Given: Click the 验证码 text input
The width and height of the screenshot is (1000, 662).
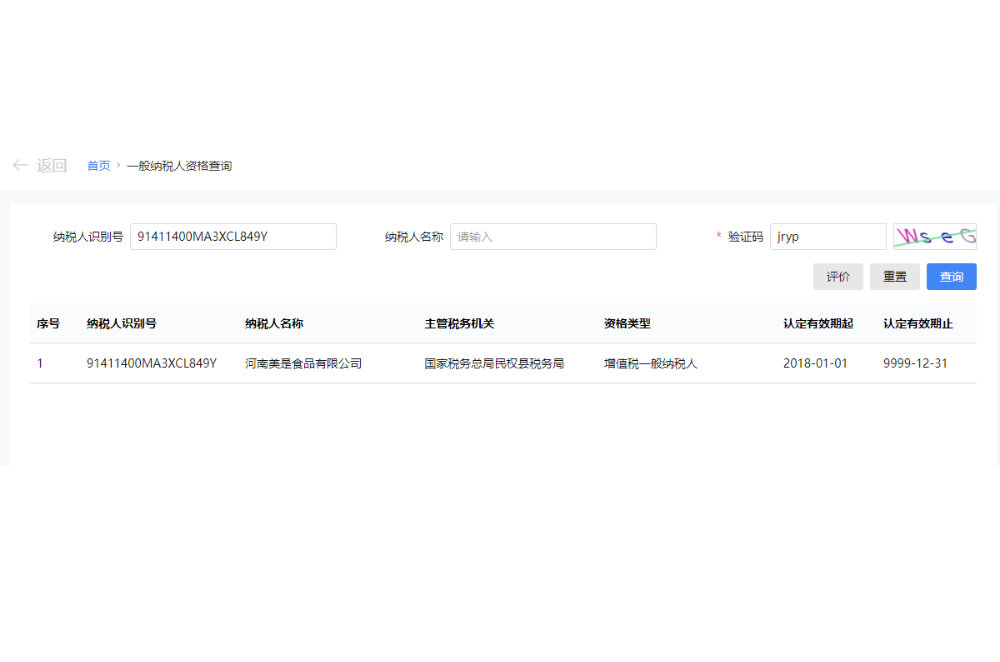Looking at the screenshot, I should 828,237.
